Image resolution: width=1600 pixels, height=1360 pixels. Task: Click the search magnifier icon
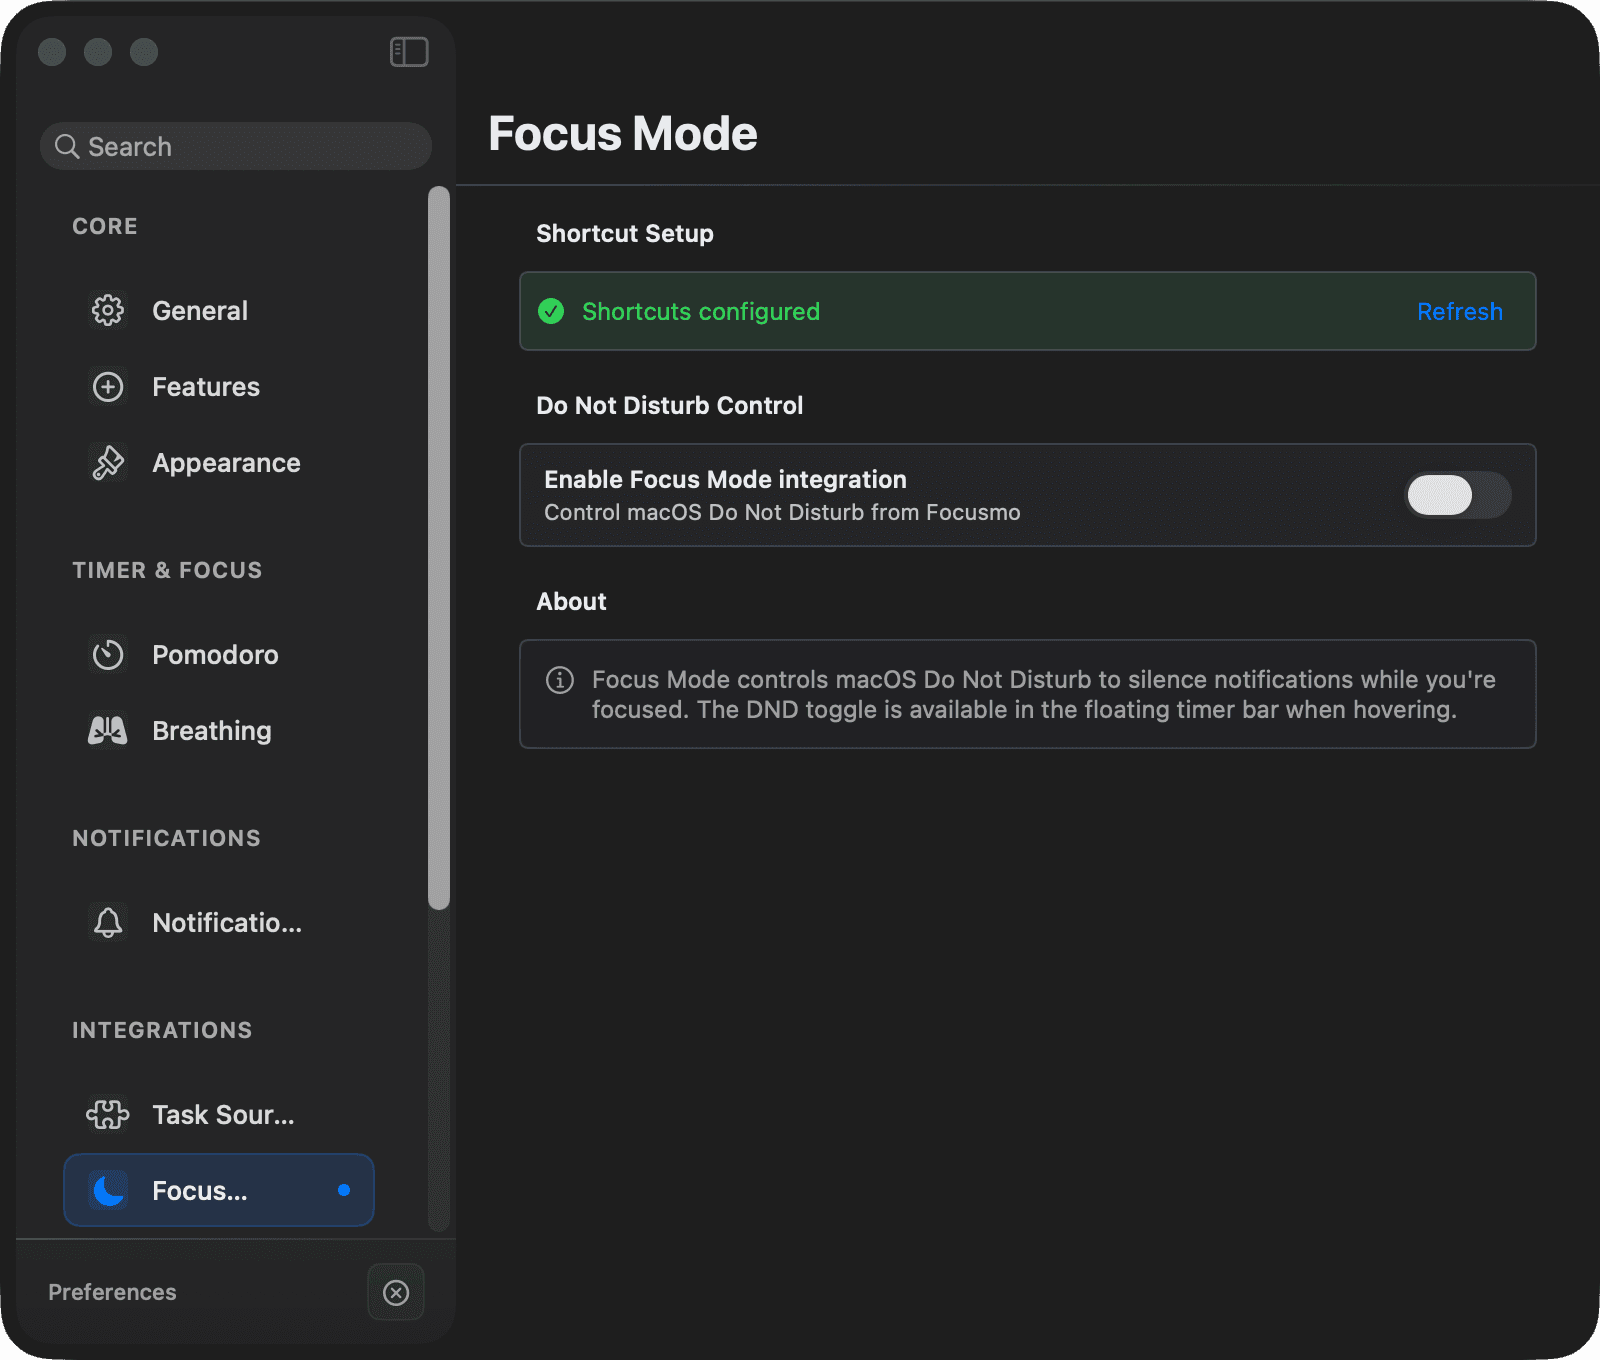tap(67, 147)
